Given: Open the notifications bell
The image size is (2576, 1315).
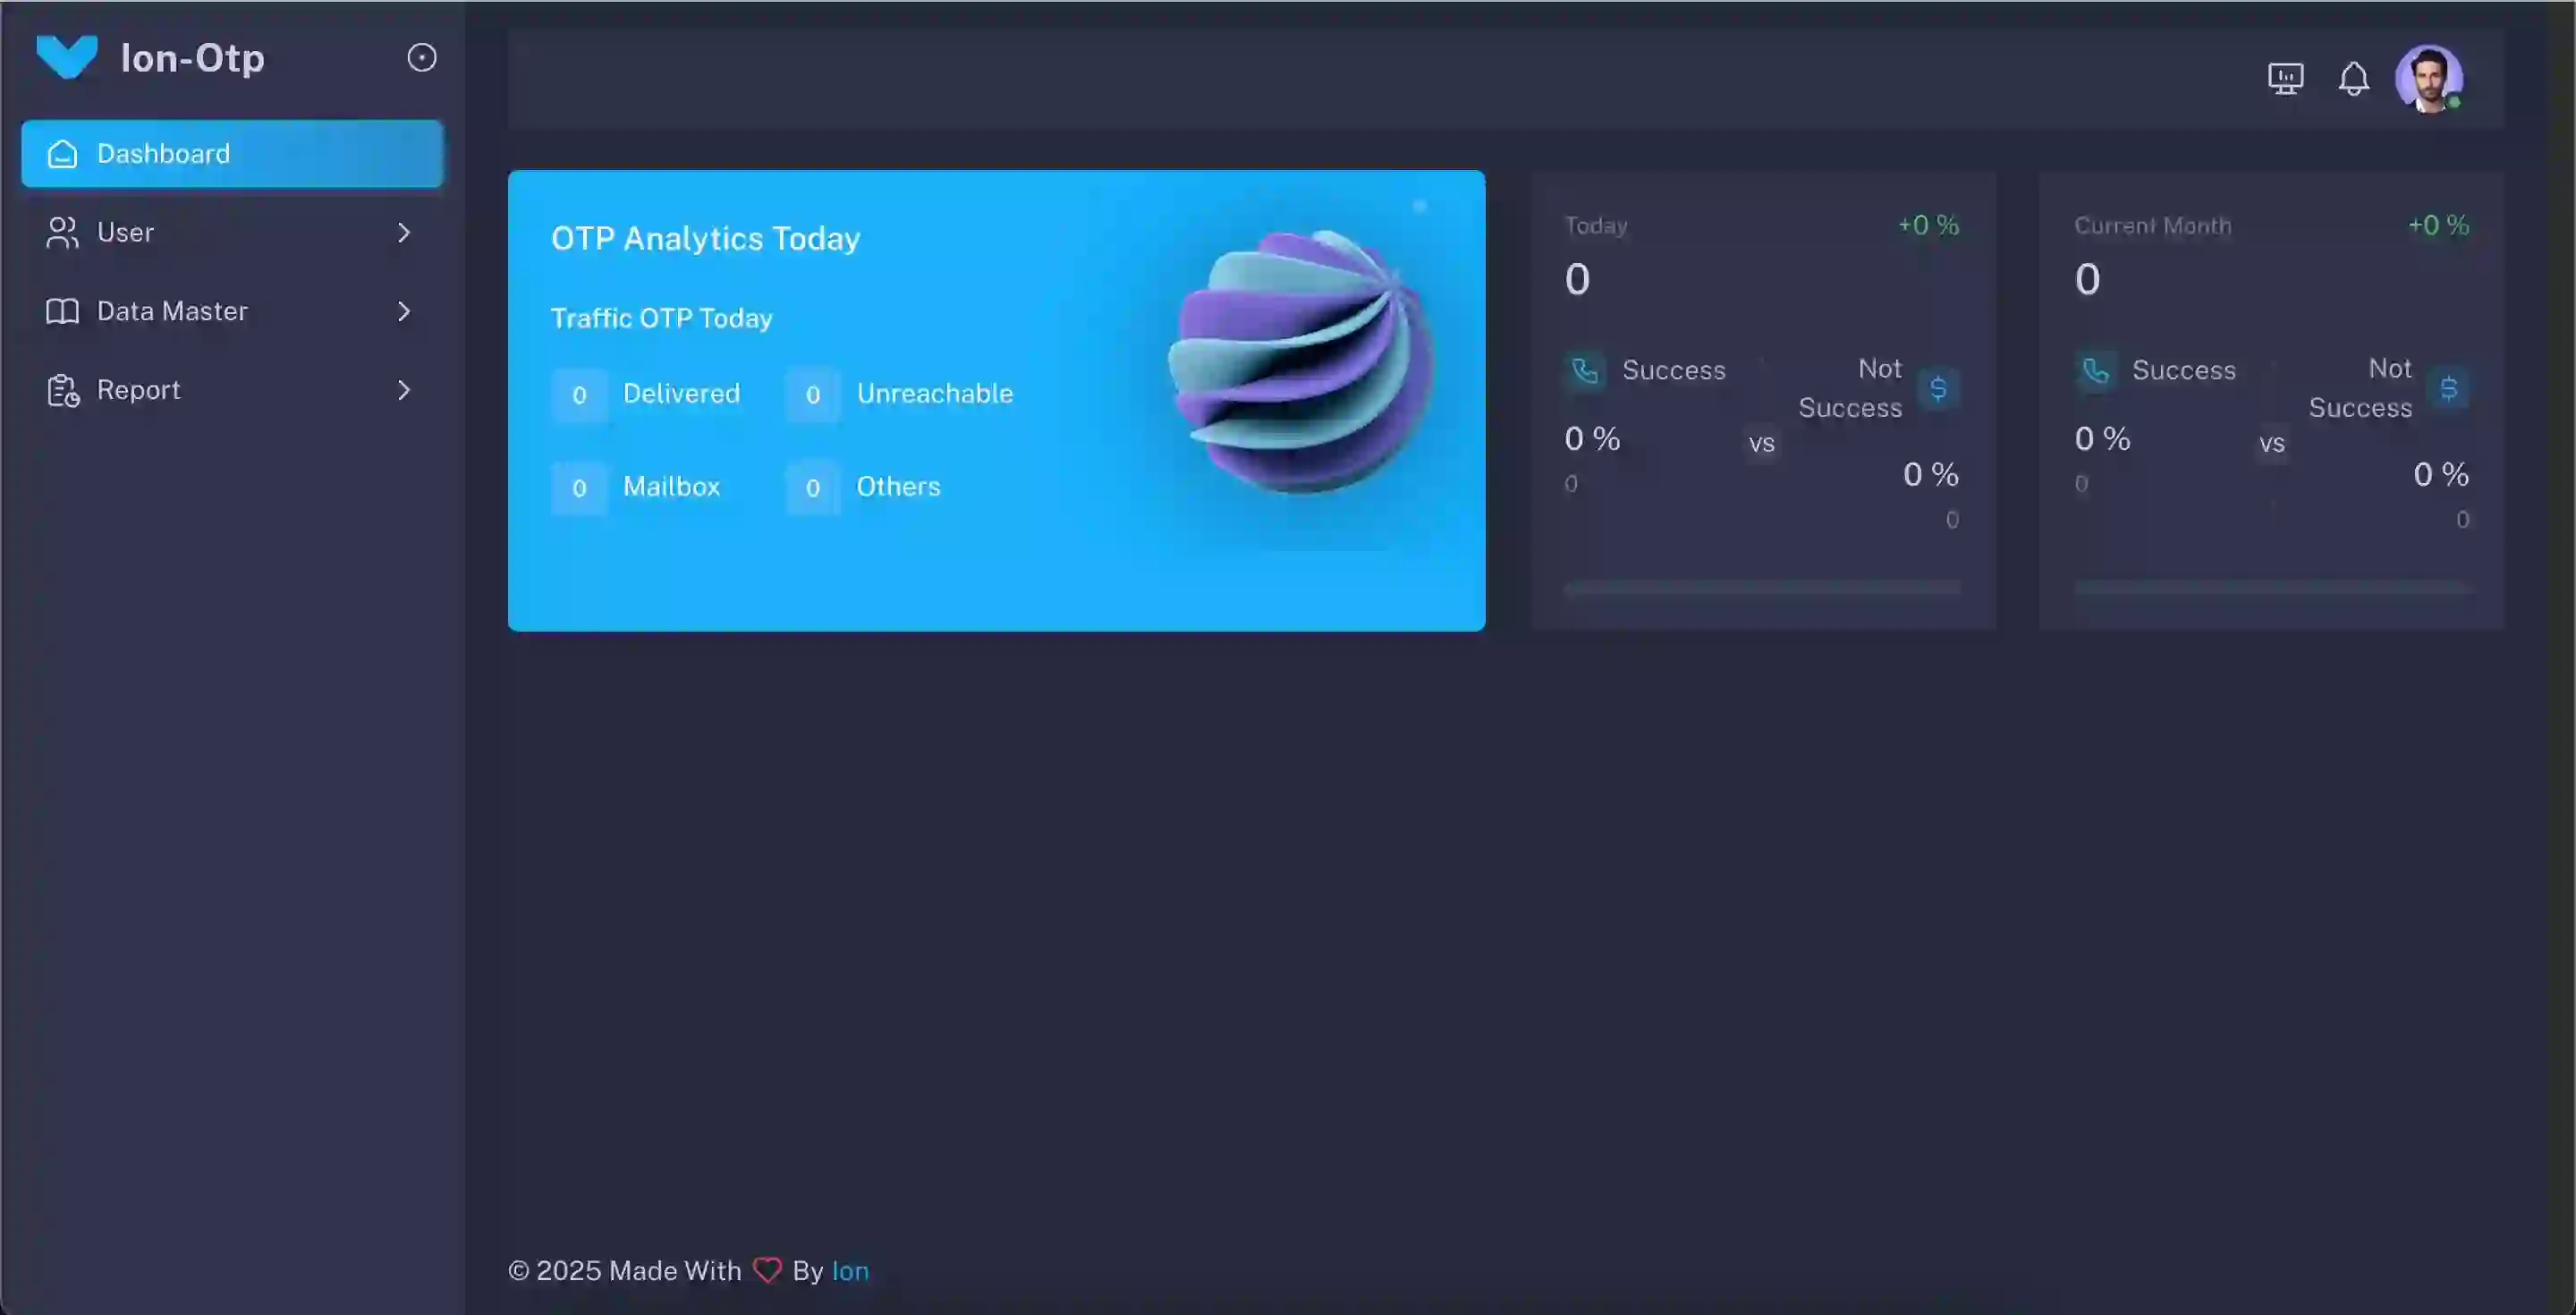Looking at the screenshot, I should (x=2353, y=78).
